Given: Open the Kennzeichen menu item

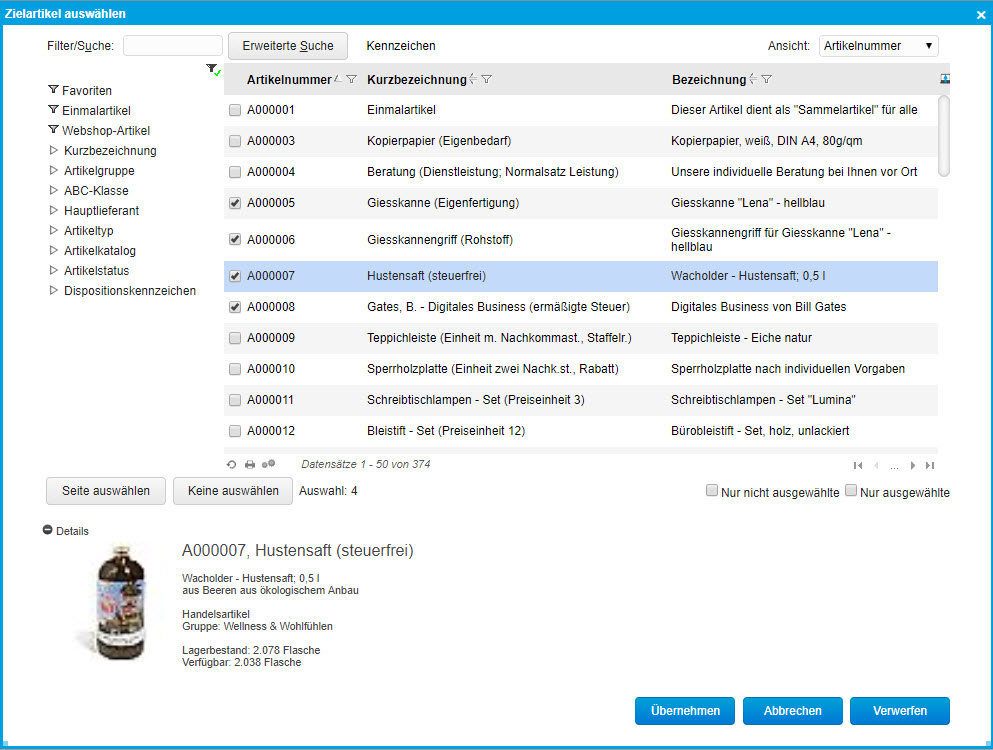Looking at the screenshot, I should click(x=401, y=46).
